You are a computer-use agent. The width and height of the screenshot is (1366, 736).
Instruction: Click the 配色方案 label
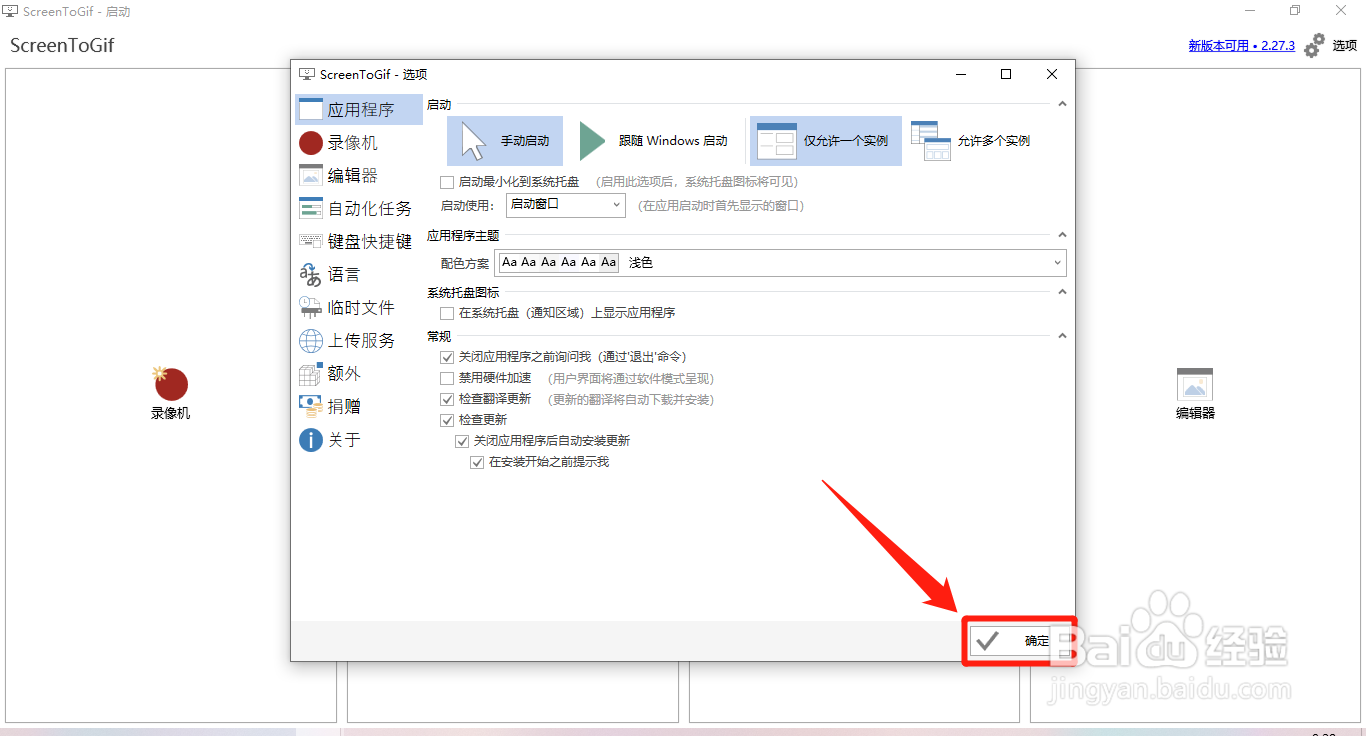[x=465, y=264]
